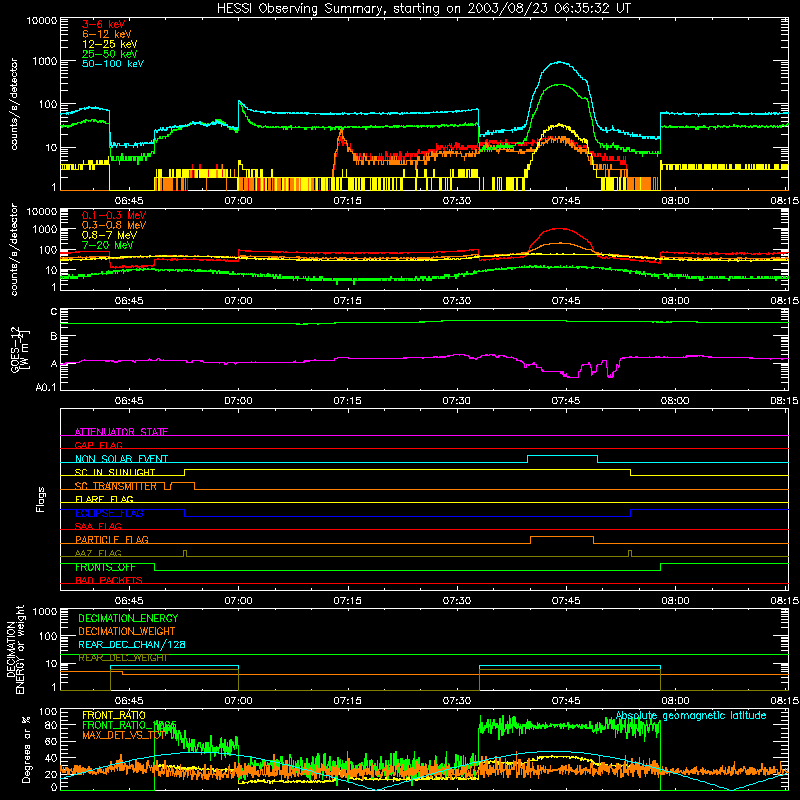Click the REAR_DEC_WEIGHT legend label

pyautogui.click(x=122, y=658)
